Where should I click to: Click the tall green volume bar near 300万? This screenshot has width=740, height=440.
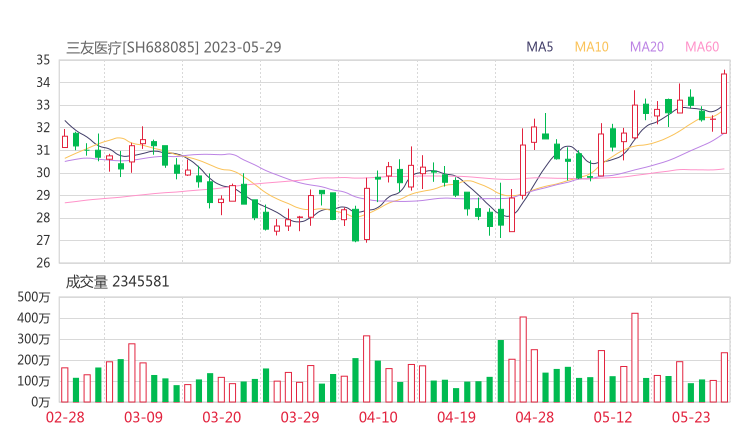[x=501, y=371]
